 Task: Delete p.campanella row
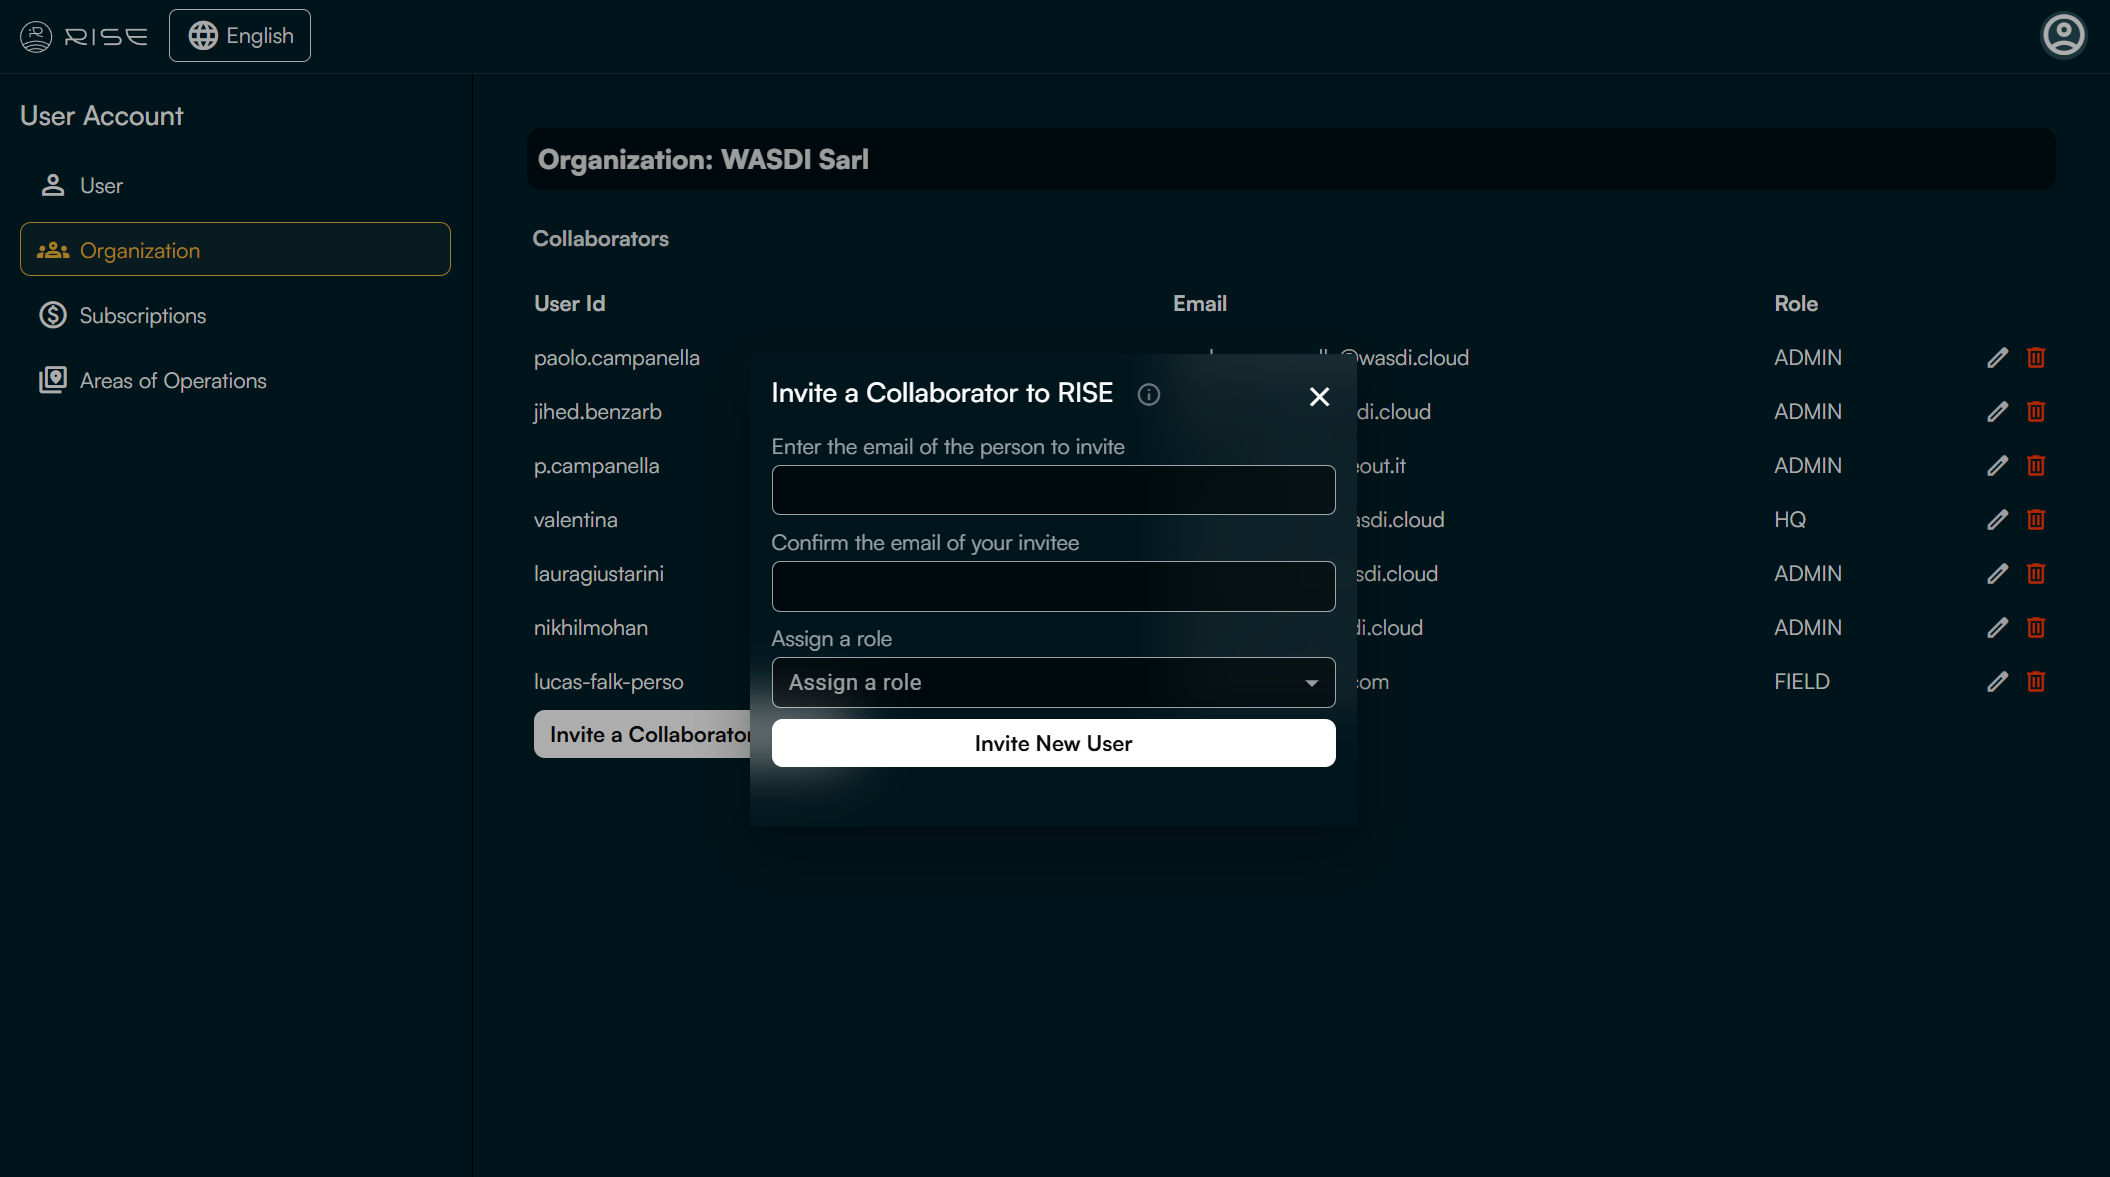(x=2036, y=466)
